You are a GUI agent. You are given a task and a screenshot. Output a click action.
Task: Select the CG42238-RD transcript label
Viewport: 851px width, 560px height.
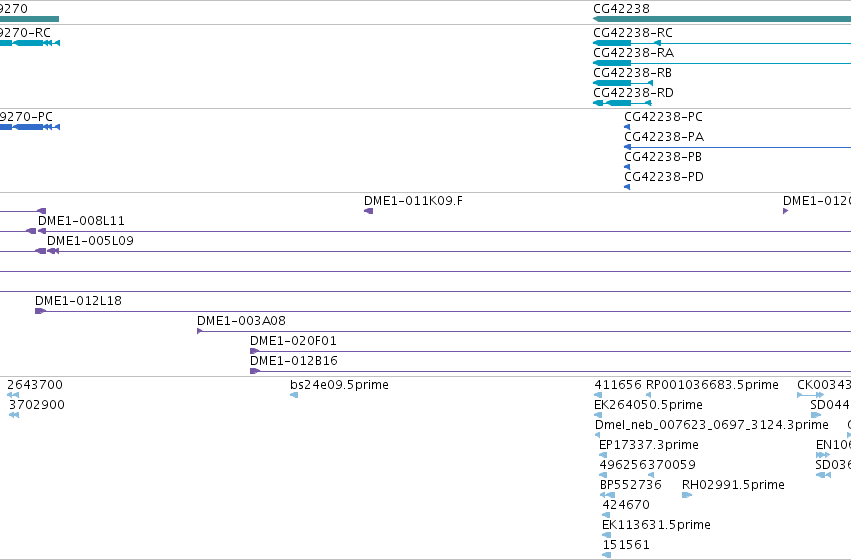[x=633, y=93]
